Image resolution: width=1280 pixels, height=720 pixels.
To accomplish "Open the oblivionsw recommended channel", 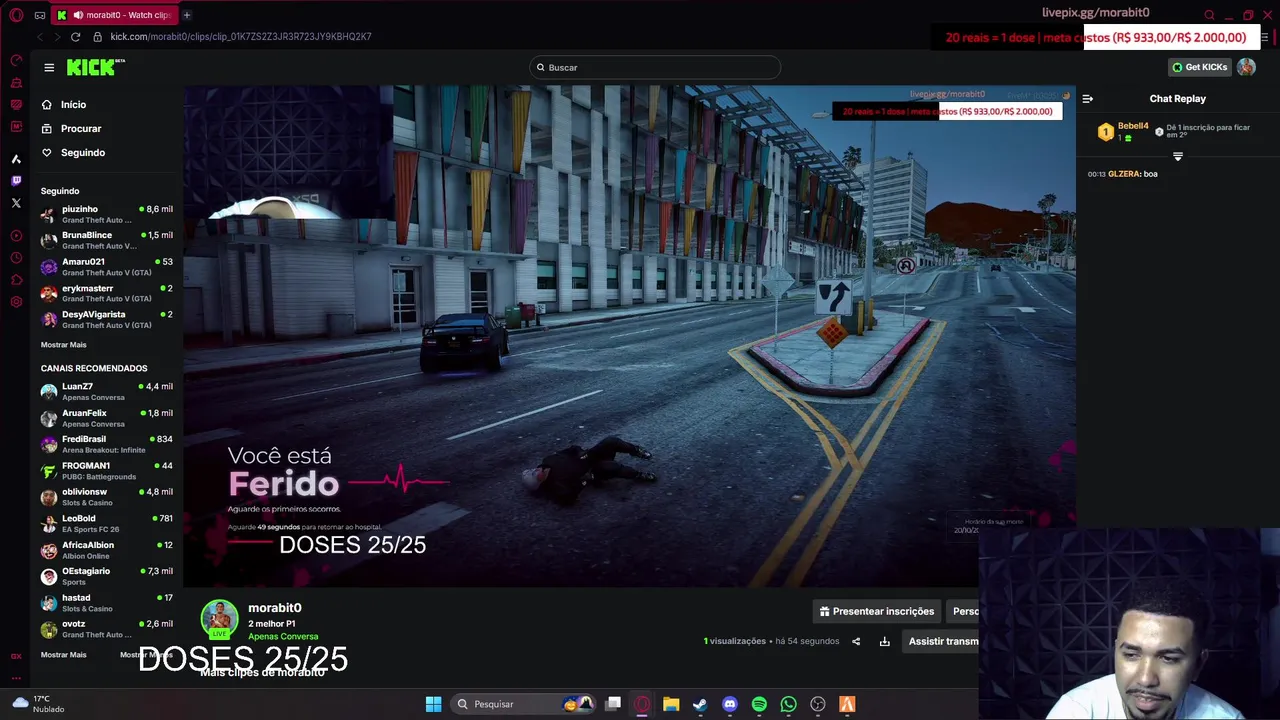I will point(106,497).
